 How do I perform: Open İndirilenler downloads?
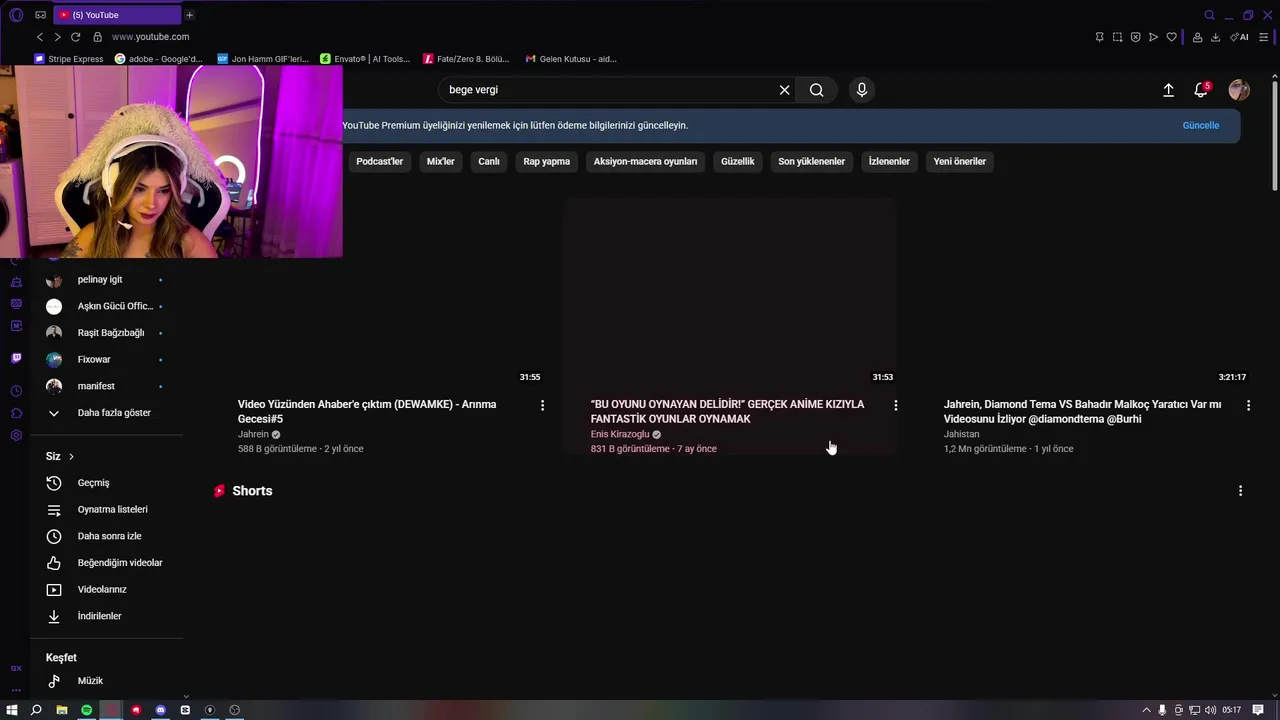(x=107, y=616)
